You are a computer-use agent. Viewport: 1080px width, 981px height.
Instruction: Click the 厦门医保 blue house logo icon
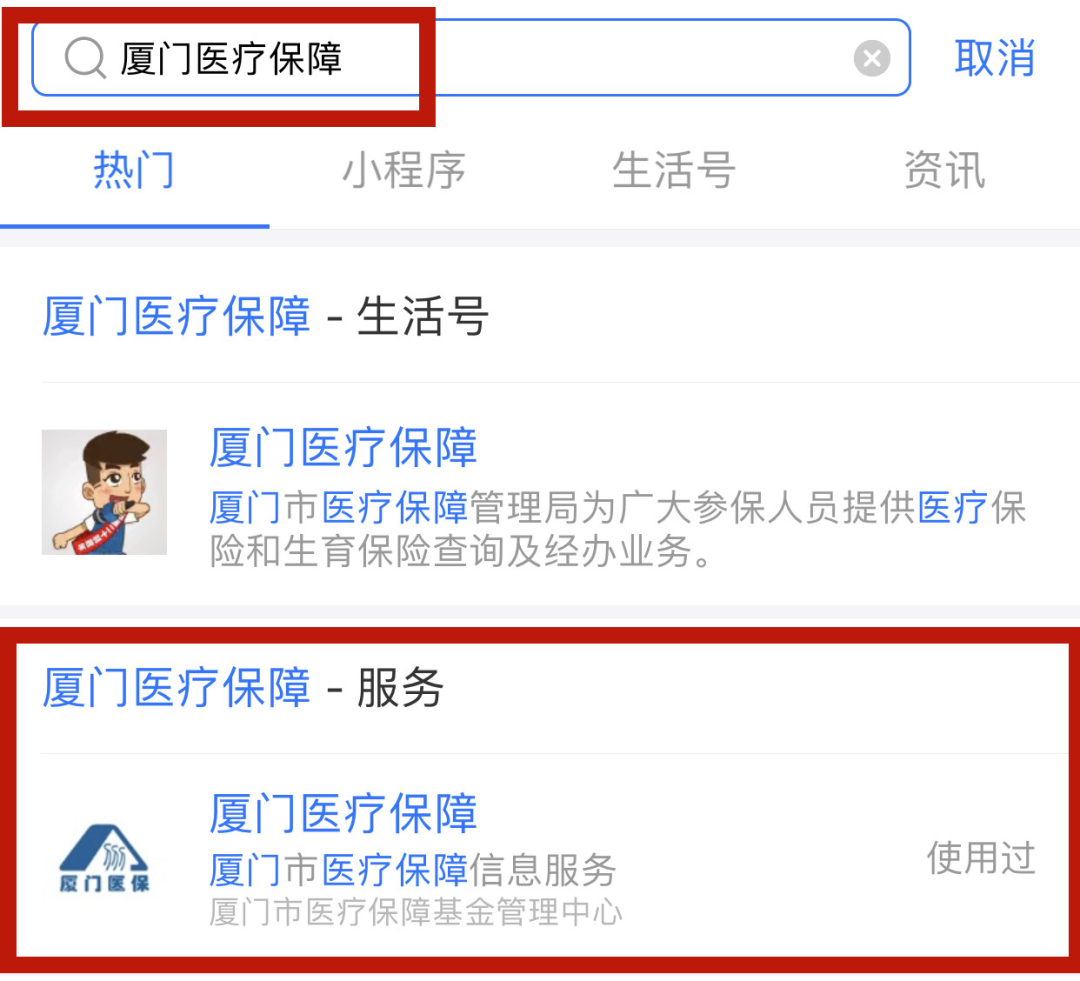click(104, 858)
